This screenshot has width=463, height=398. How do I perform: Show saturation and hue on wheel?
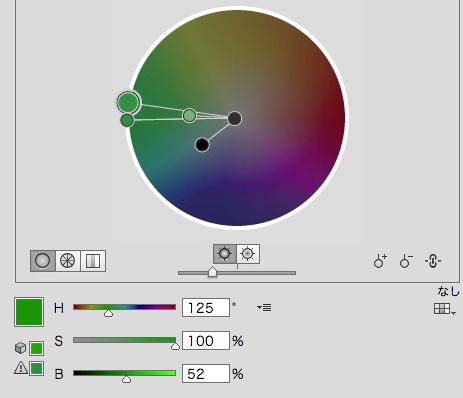pos(225,254)
